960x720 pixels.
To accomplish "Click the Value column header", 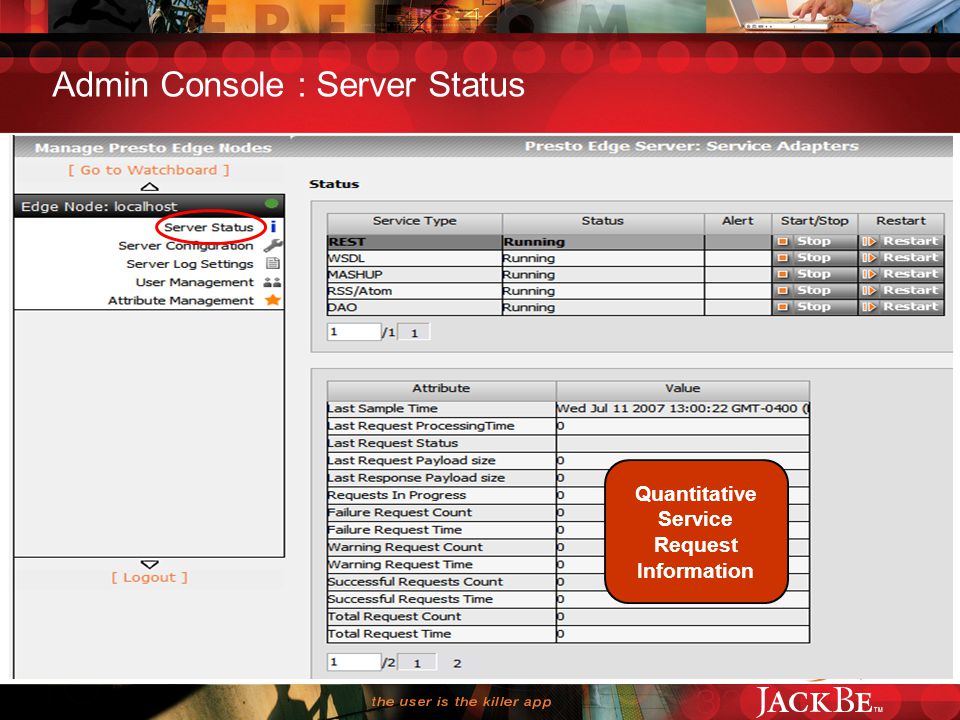I will pyautogui.click(x=683, y=389).
